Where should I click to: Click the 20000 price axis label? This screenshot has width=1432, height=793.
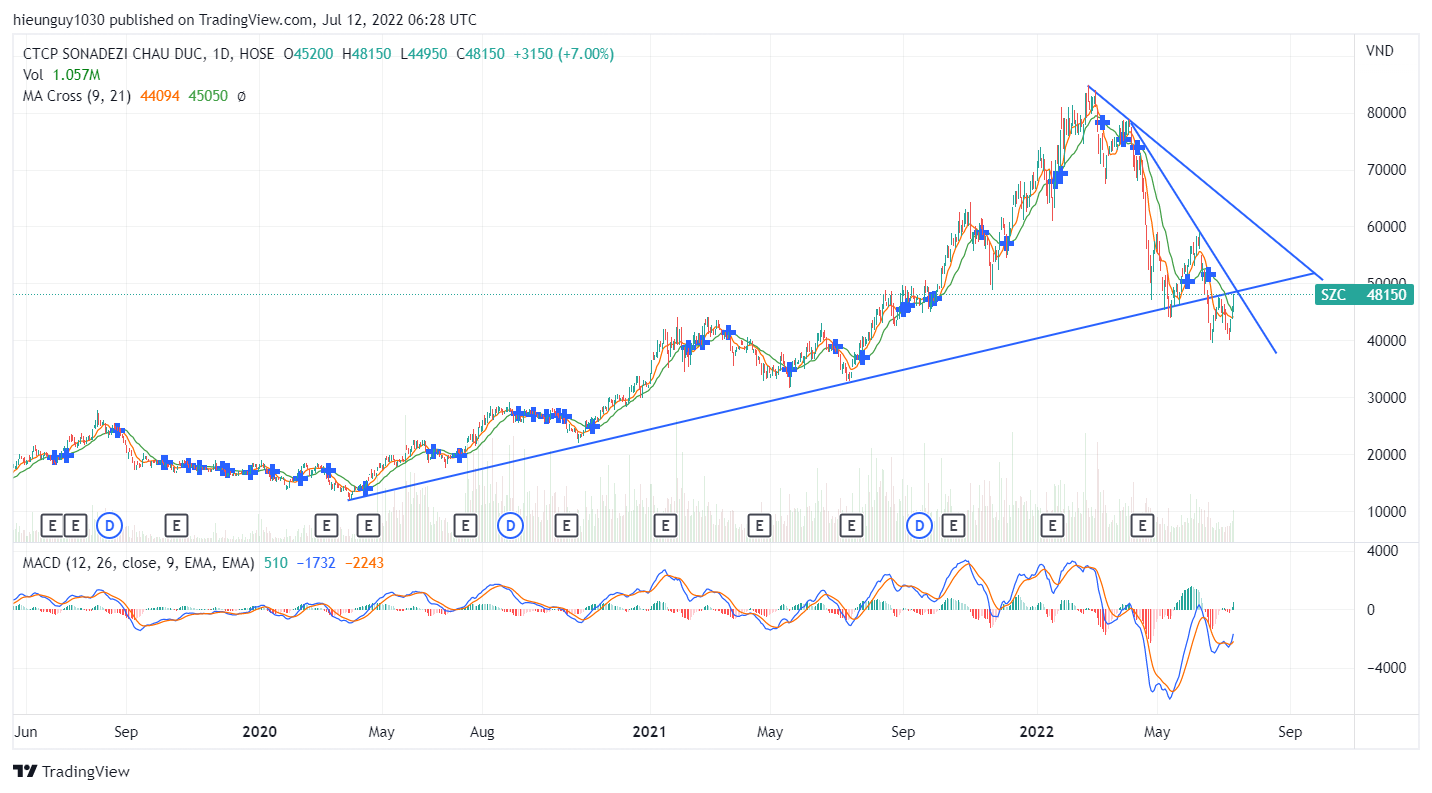pos(1387,455)
